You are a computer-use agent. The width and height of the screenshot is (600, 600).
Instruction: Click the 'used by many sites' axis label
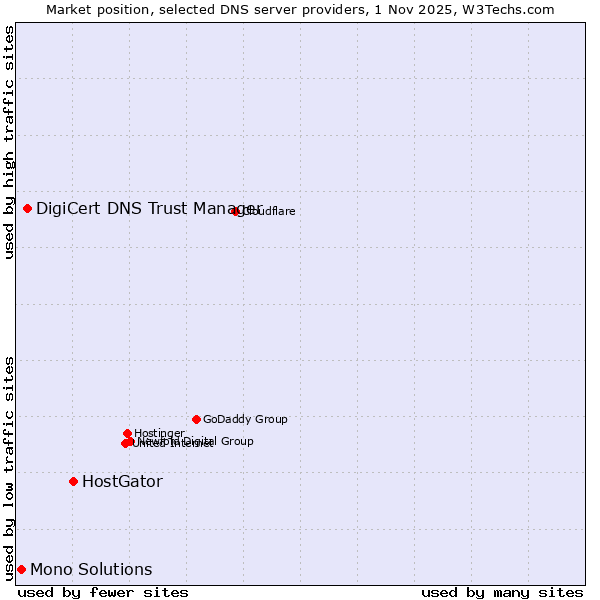pyautogui.click(x=502, y=592)
